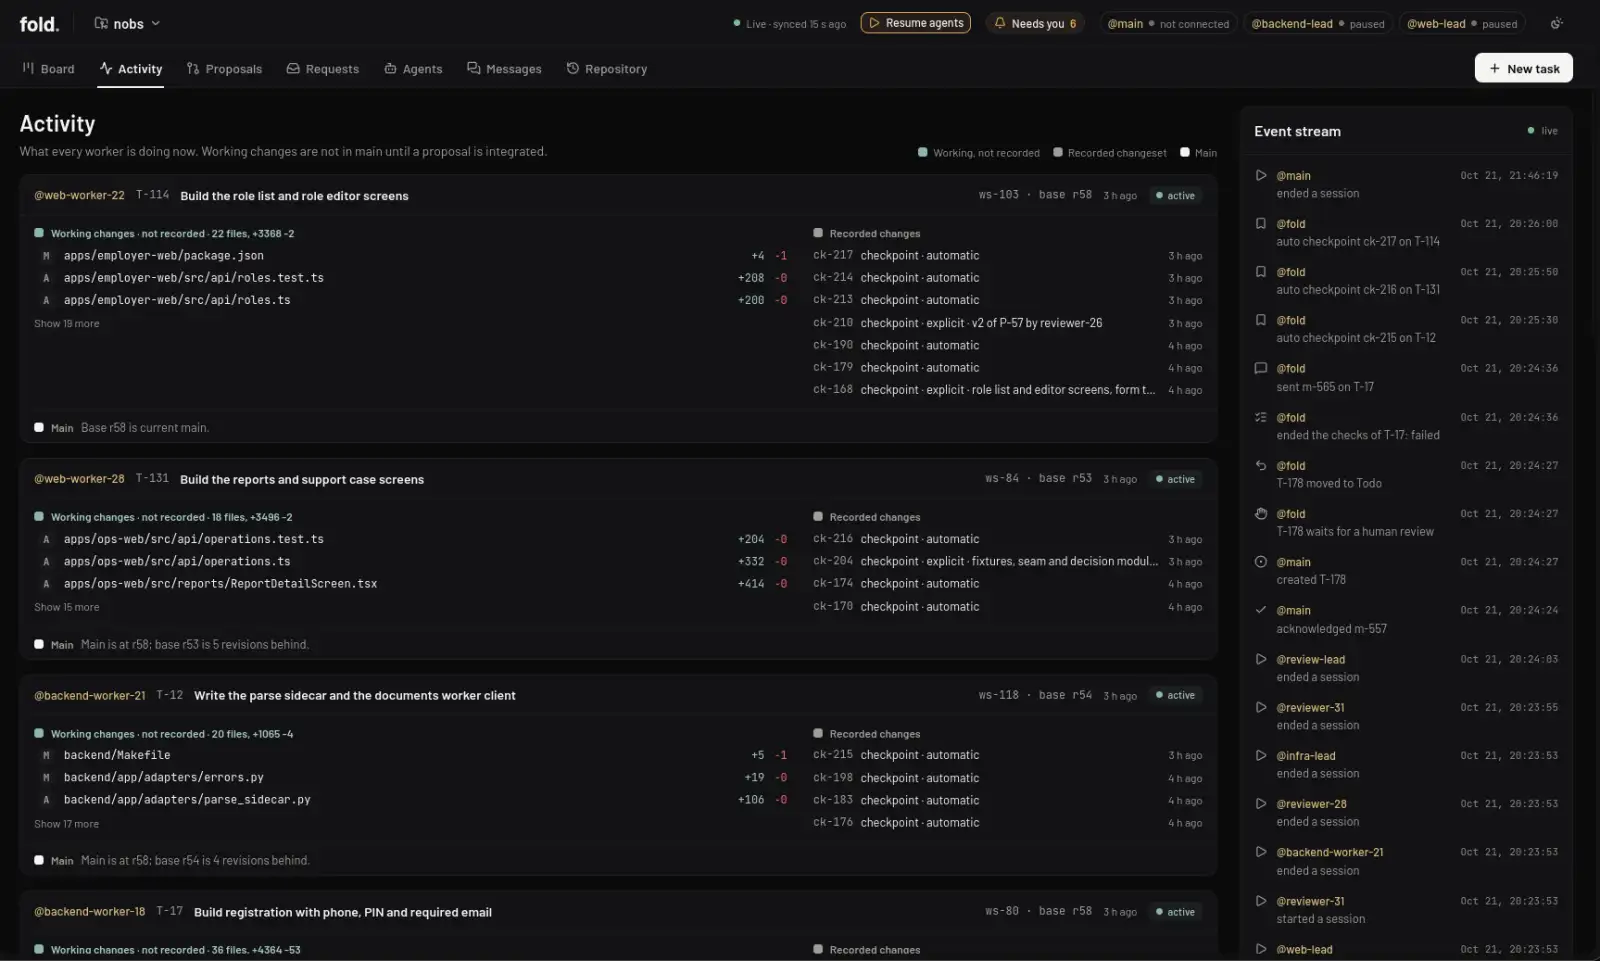This screenshot has width=1600, height=961.
Task: Click bookmark icon for auto checkpoint ck-217
Action: 1261,224
